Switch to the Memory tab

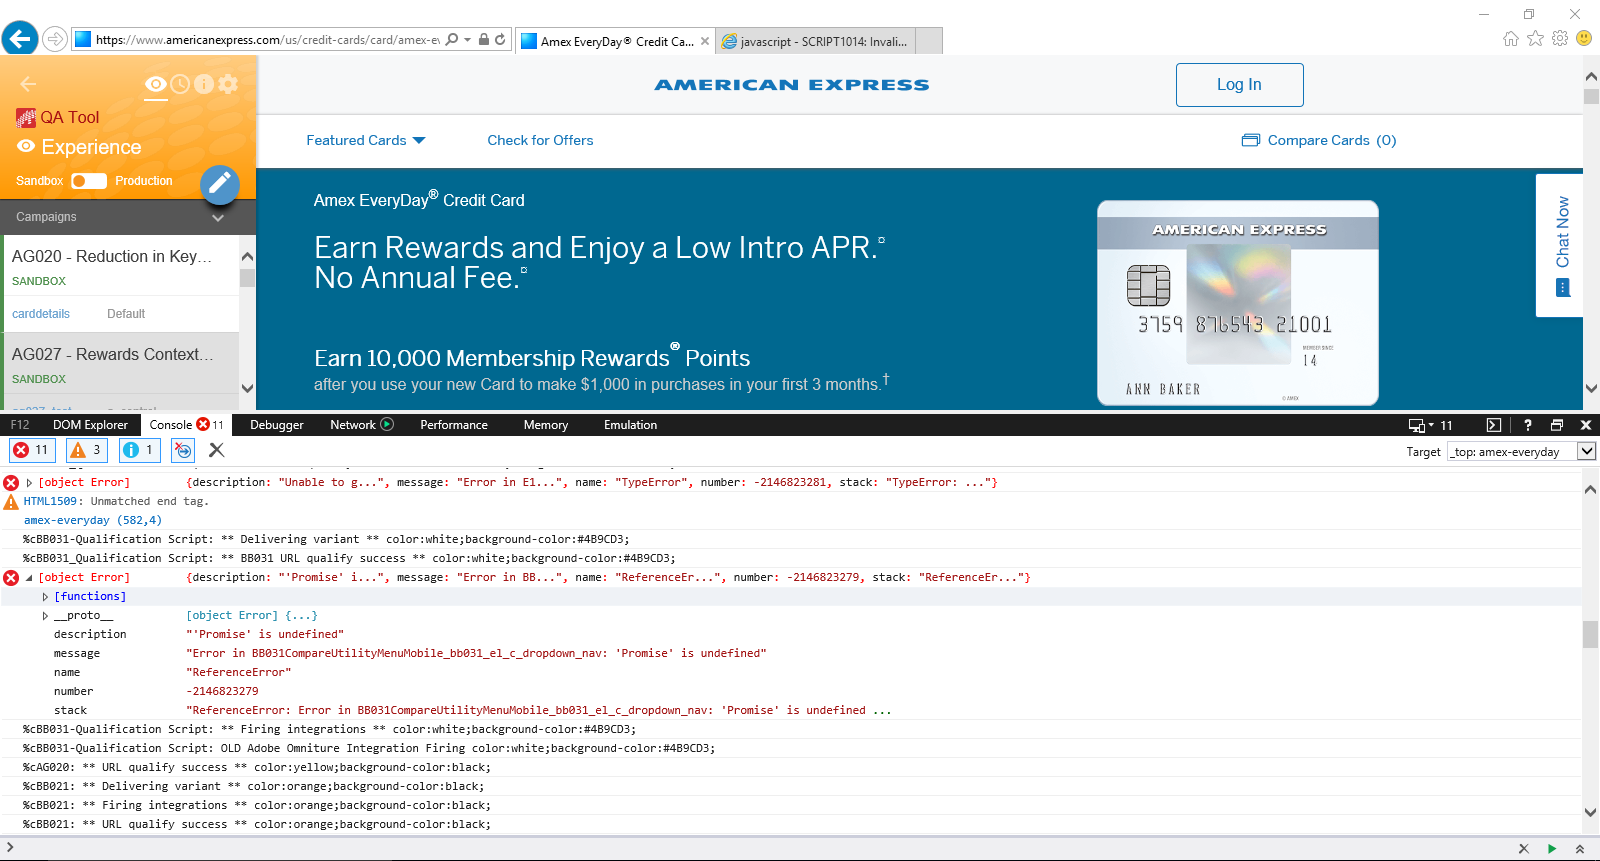click(x=546, y=425)
